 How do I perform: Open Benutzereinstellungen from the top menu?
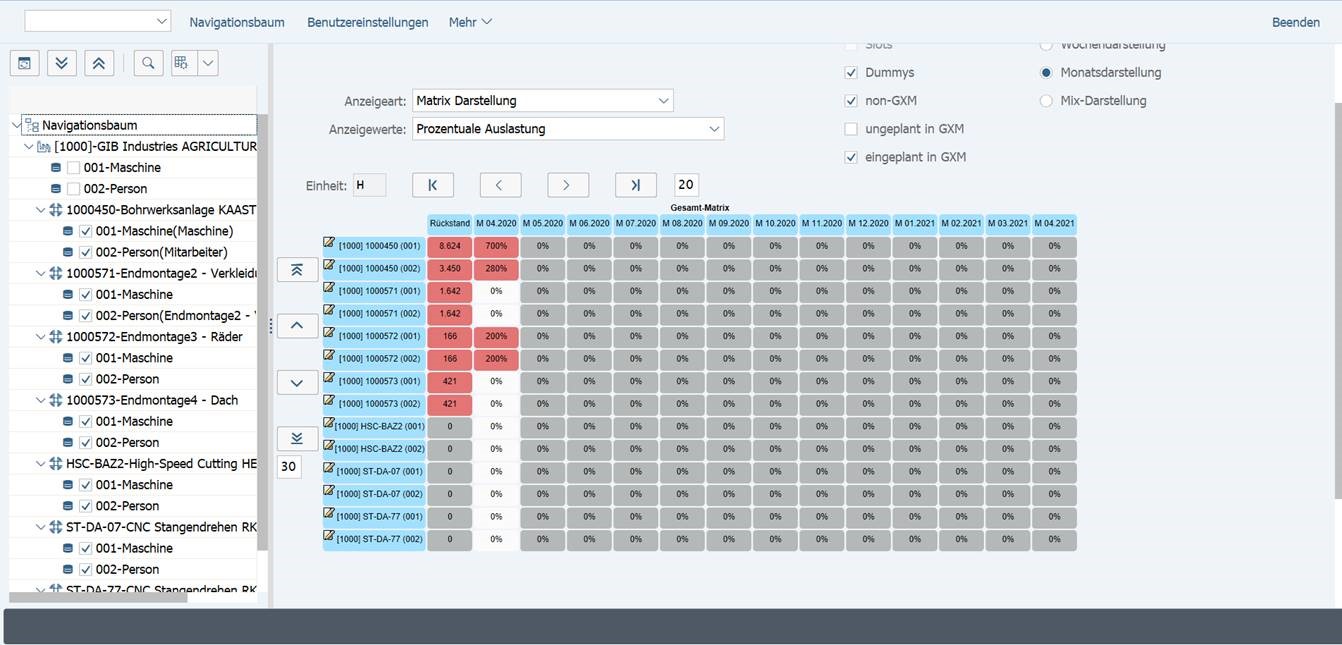pyautogui.click(x=367, y=22)
